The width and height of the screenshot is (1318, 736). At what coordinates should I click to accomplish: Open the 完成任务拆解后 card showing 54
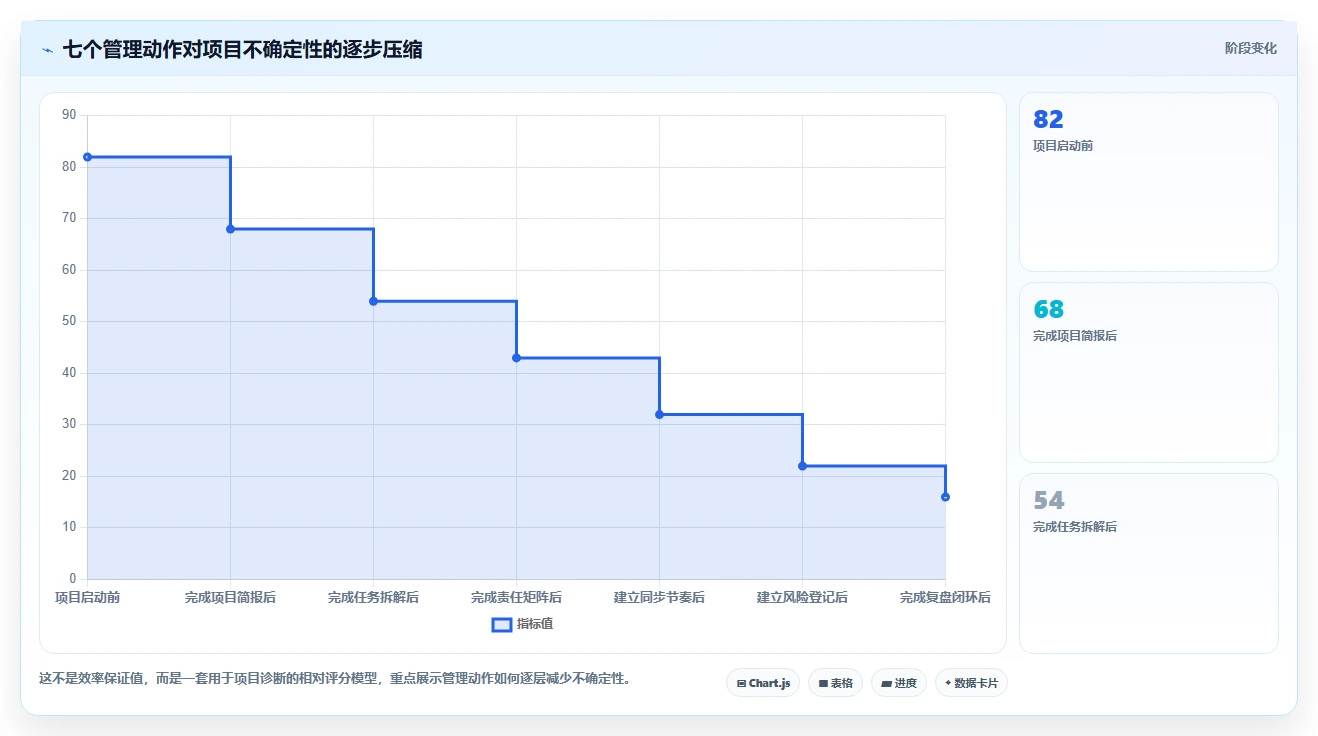[x=1148, y=563]
